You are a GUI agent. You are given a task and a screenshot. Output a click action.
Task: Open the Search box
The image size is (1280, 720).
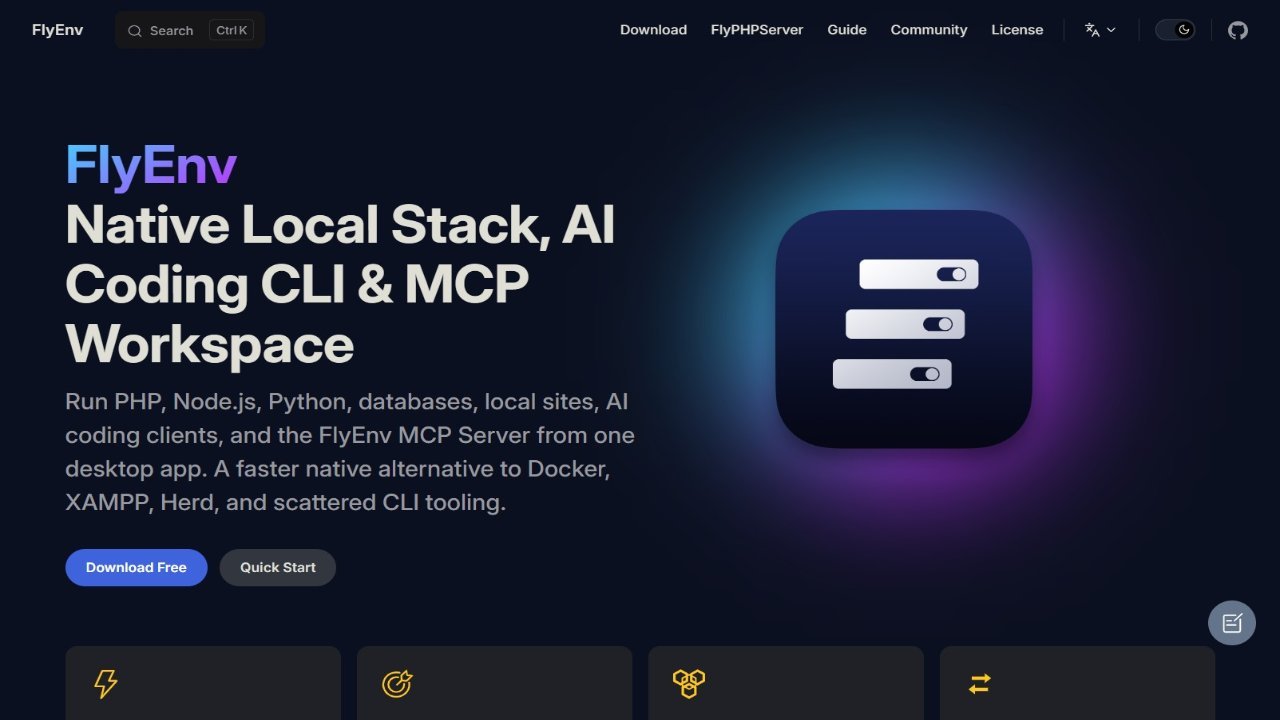click(190, 30)
